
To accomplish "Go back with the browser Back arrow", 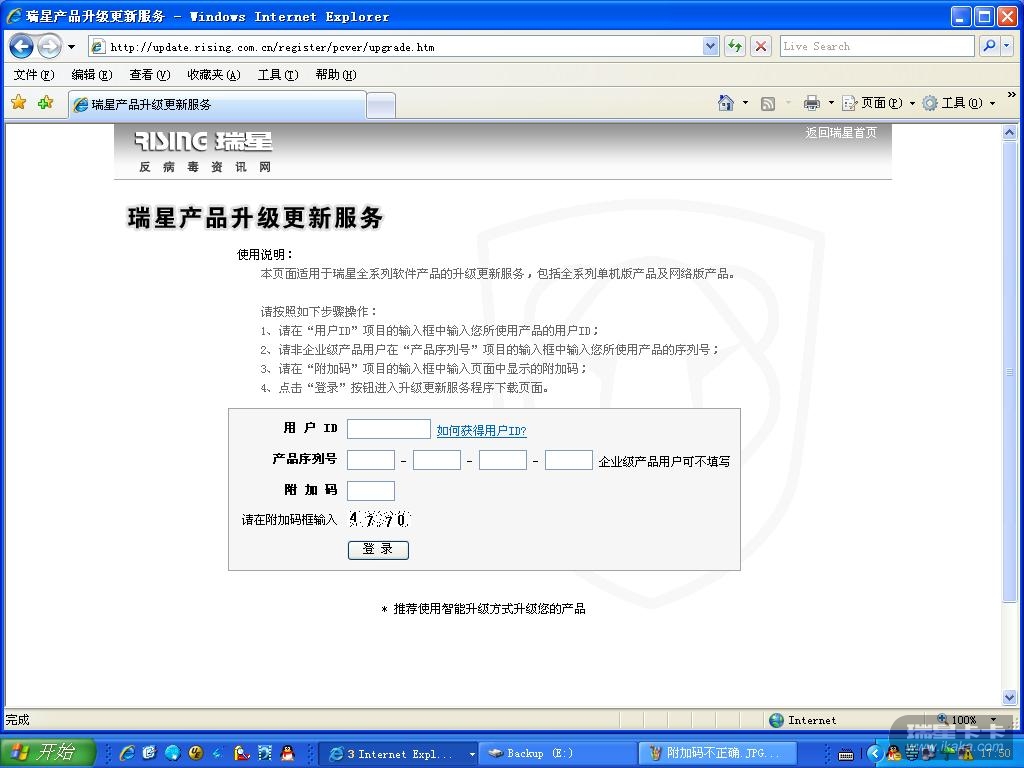I will click(x=21, y=46).
